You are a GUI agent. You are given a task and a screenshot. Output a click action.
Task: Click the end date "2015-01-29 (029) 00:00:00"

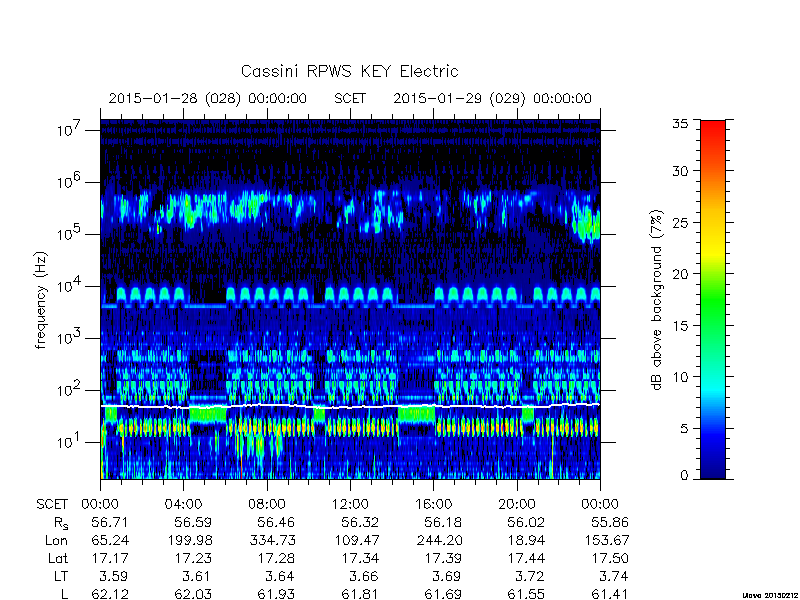click(x=492, y=98)
